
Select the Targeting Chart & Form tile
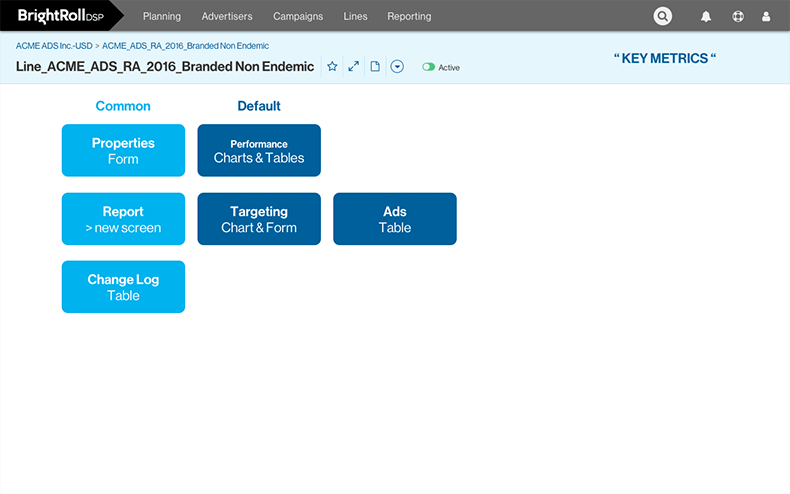259,219
